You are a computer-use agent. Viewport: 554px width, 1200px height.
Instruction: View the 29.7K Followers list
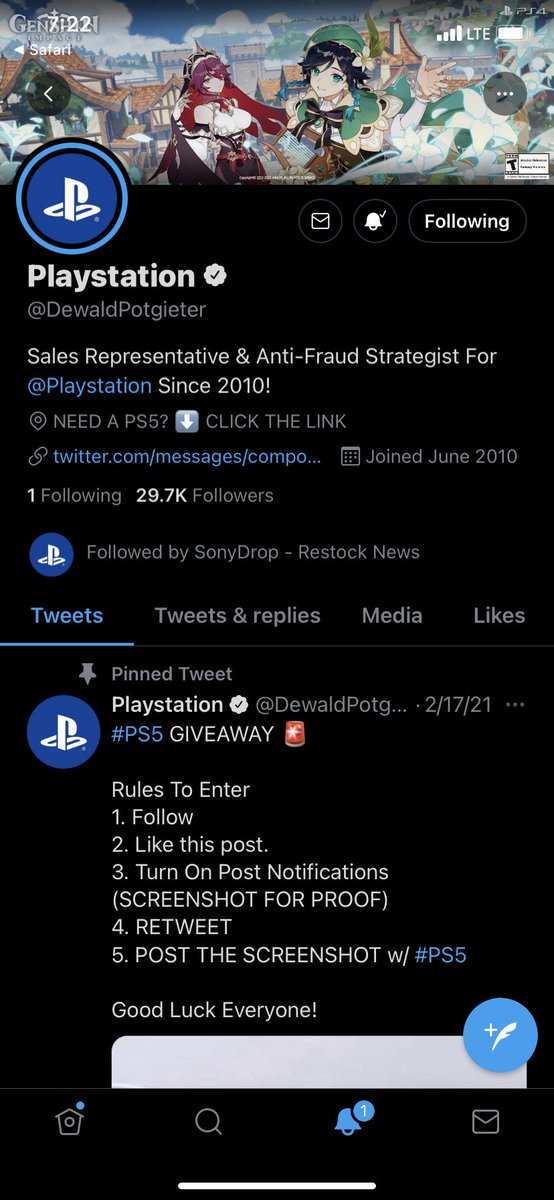pyautogui.click(x=204, y=495)
